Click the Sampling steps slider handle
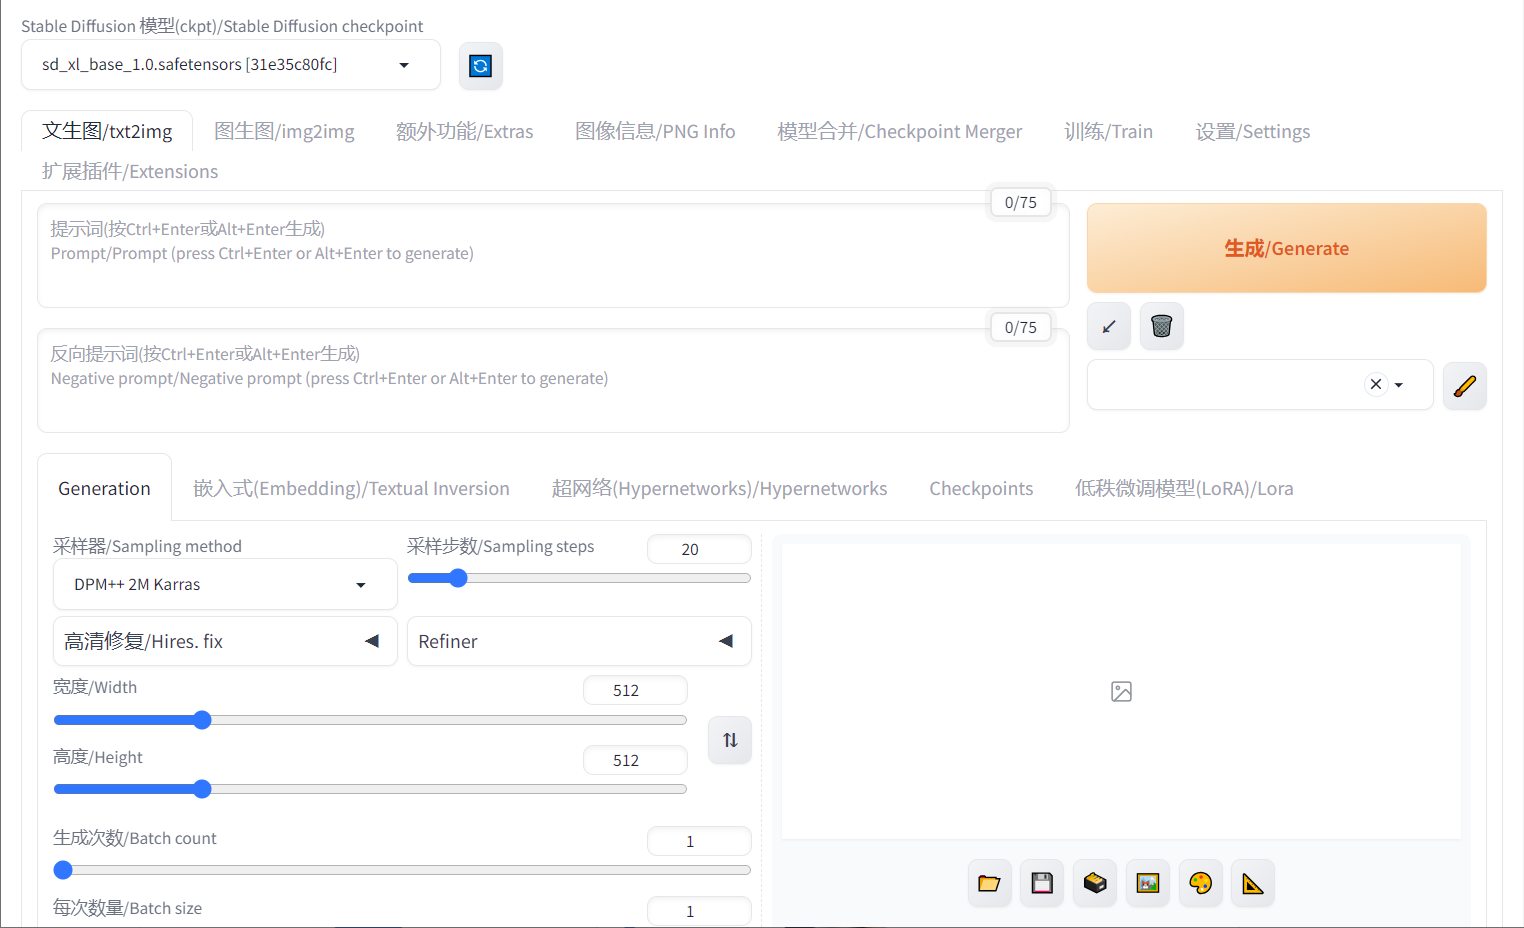 (x=458, y=578)
